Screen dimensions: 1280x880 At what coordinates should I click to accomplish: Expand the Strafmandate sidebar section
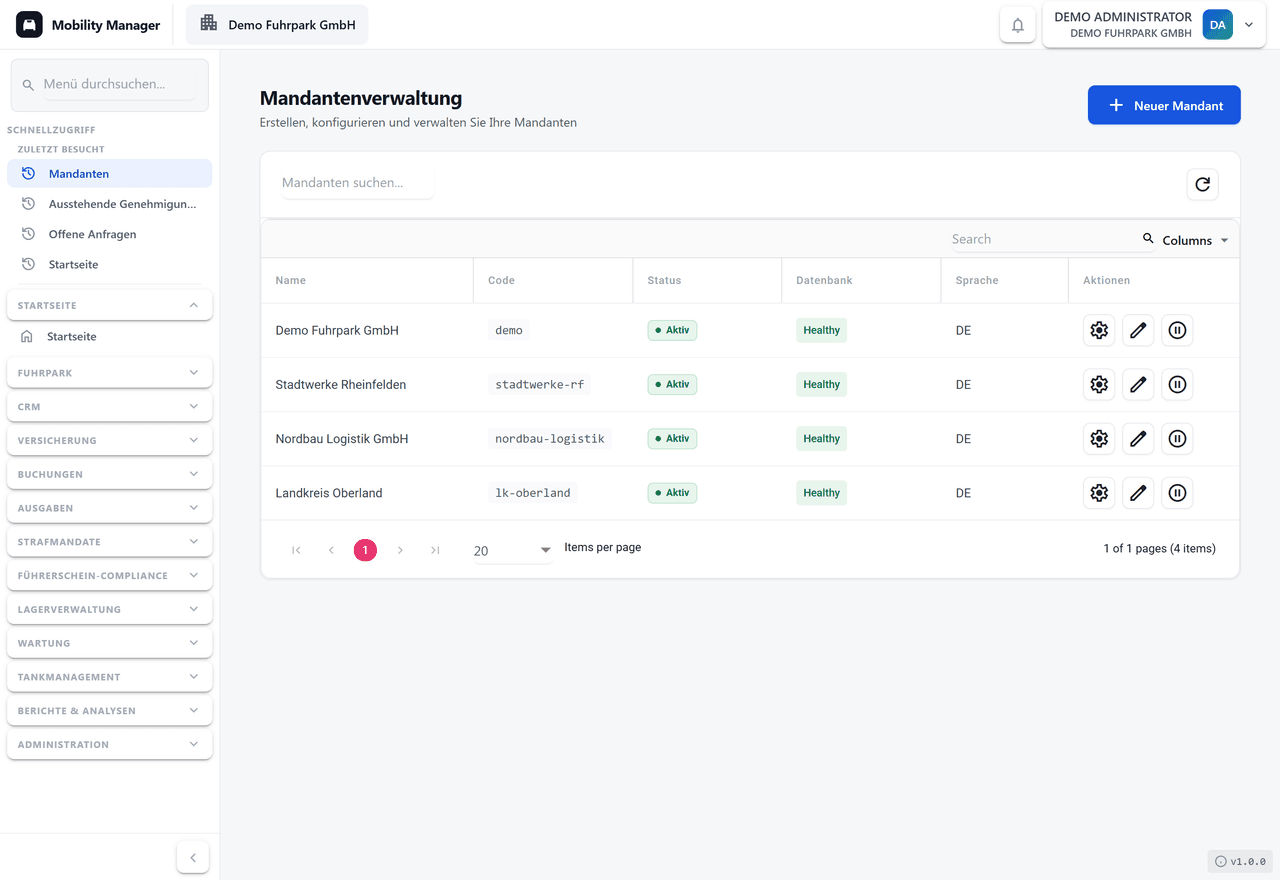[110, 542]
